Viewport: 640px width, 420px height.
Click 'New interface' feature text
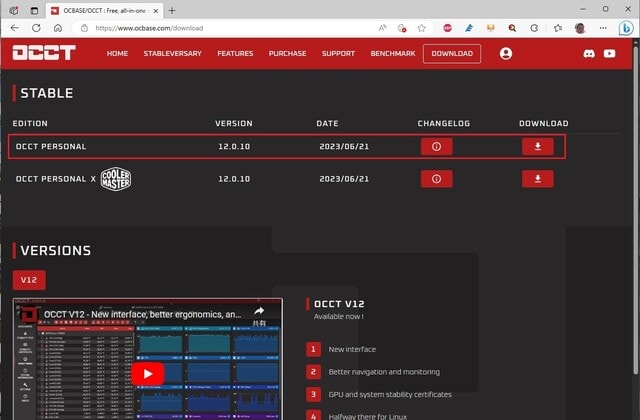[x=352, y=349]
